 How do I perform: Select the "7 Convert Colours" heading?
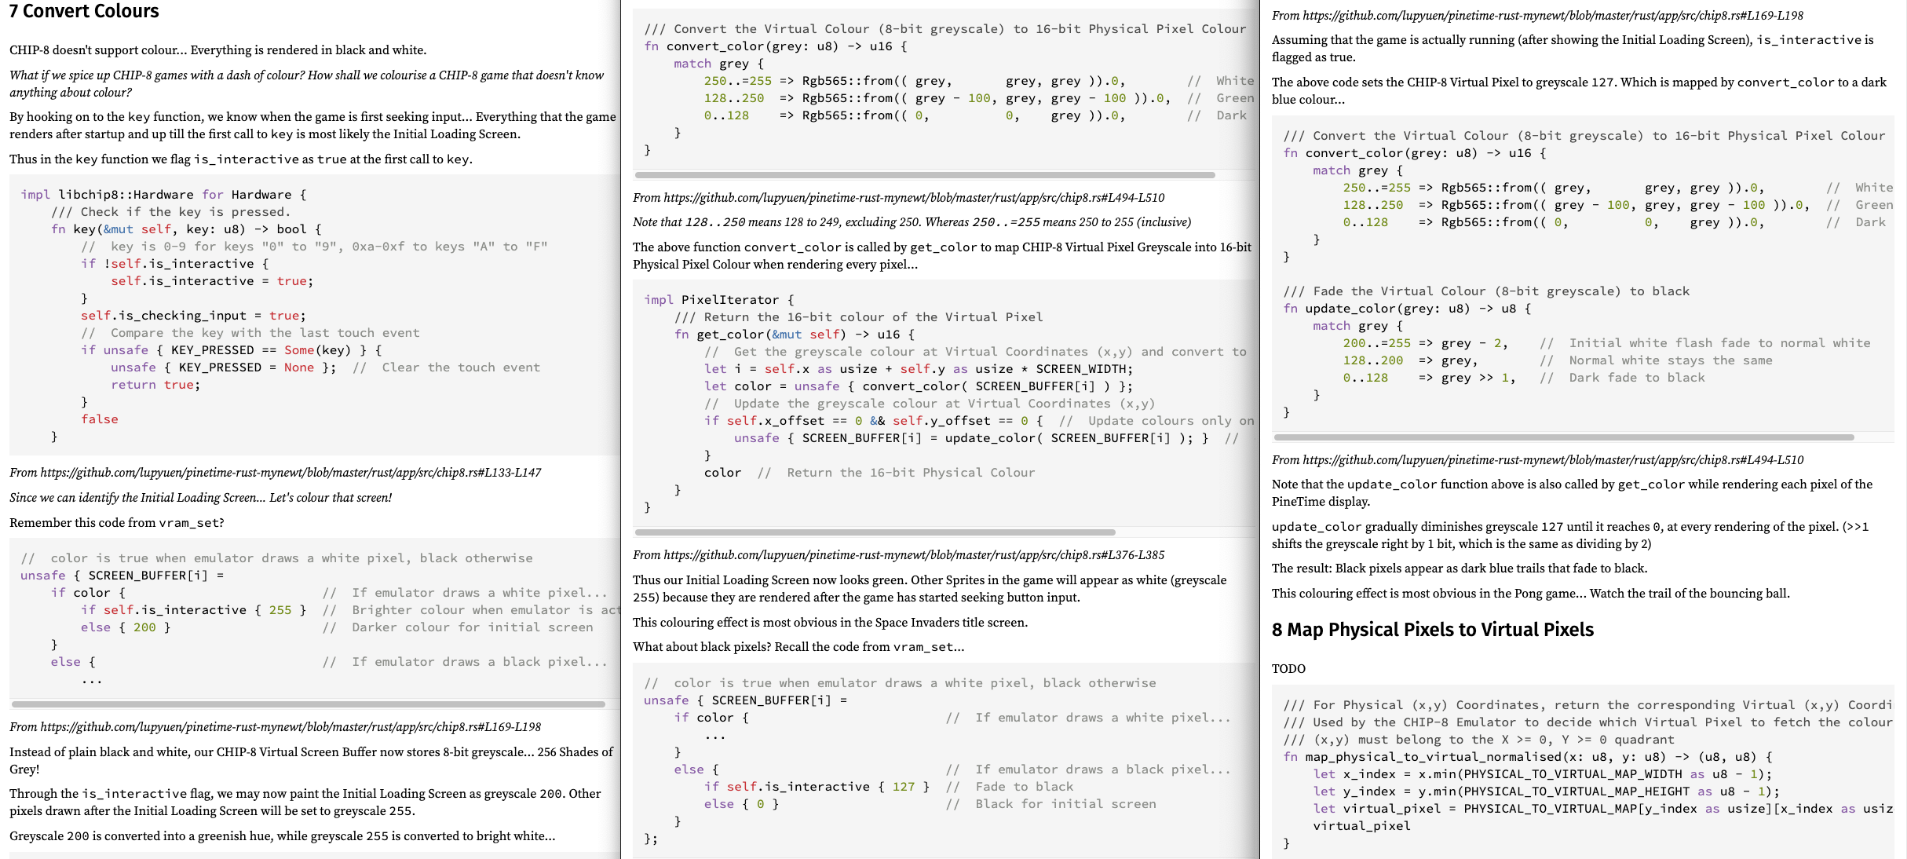click(x=84, y=12)
